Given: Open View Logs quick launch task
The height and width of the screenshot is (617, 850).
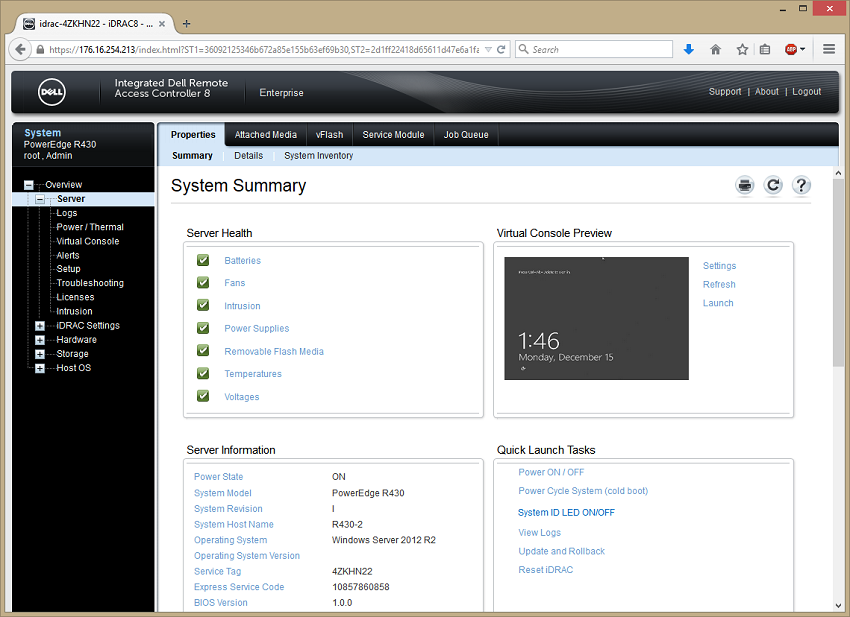Looking at the screenshot, I should click(x=539, y=532).
